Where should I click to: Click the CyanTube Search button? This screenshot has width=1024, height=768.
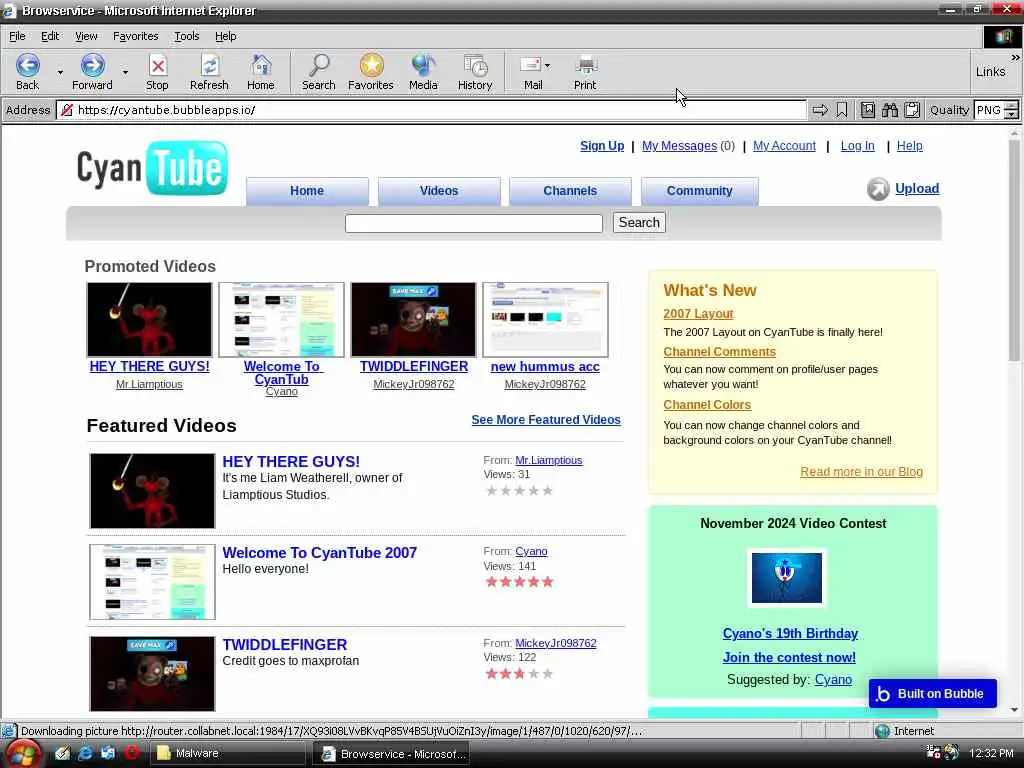click(x=639, y=223)
